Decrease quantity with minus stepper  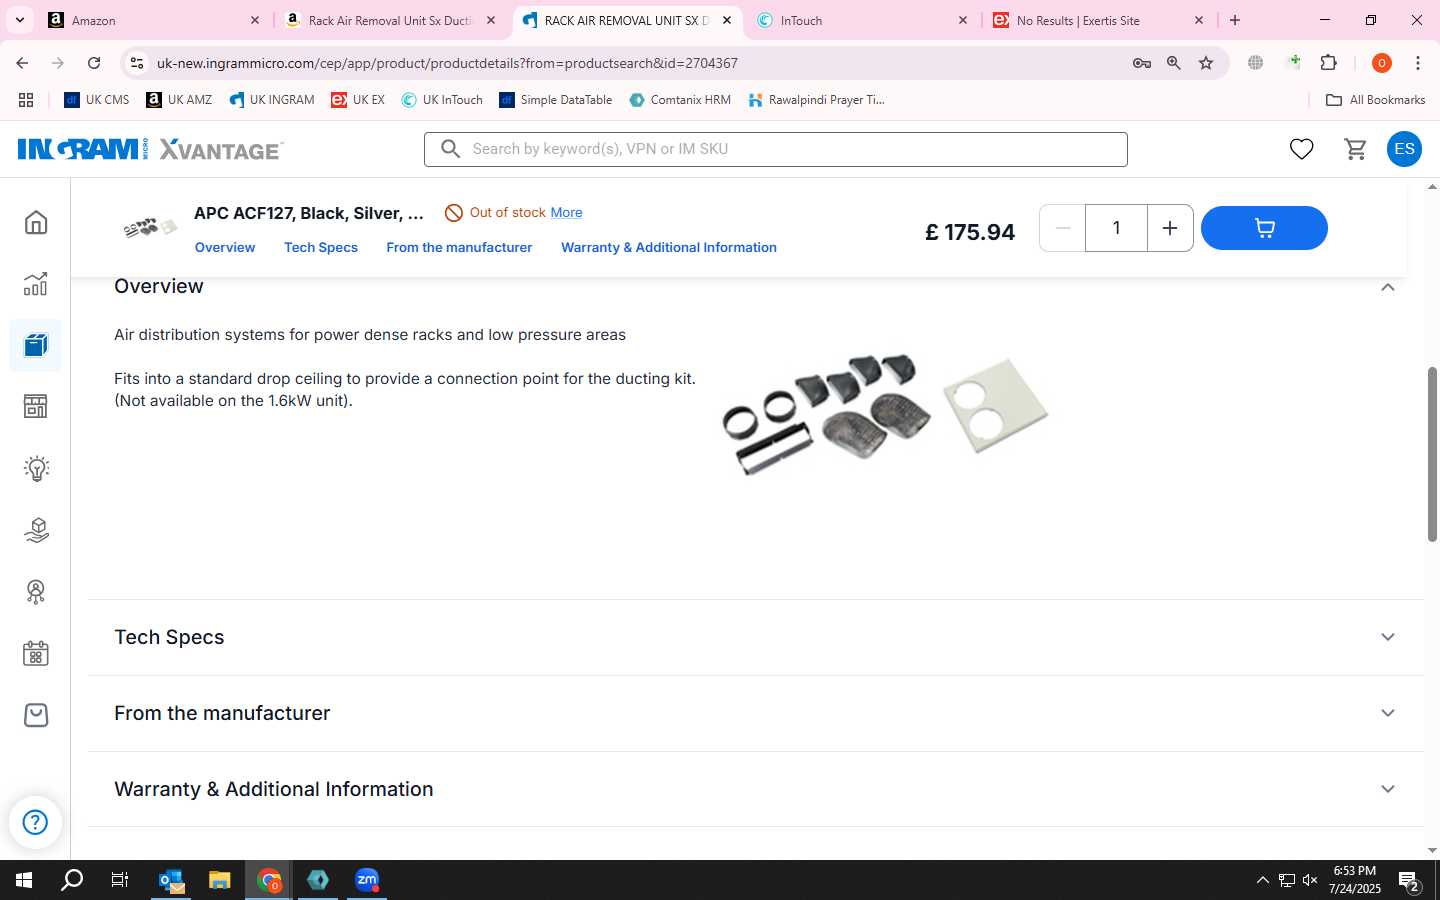tap(1063, 228)
